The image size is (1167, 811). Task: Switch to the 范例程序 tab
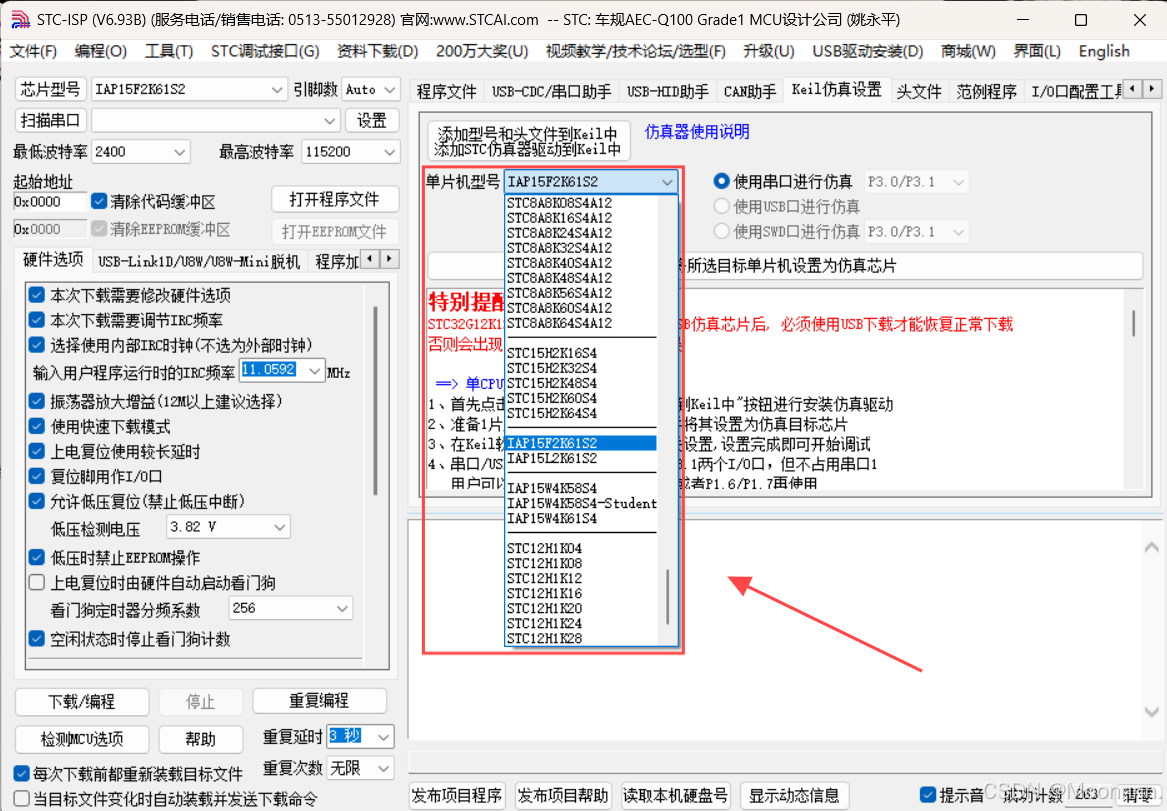[x=986, y=91]
